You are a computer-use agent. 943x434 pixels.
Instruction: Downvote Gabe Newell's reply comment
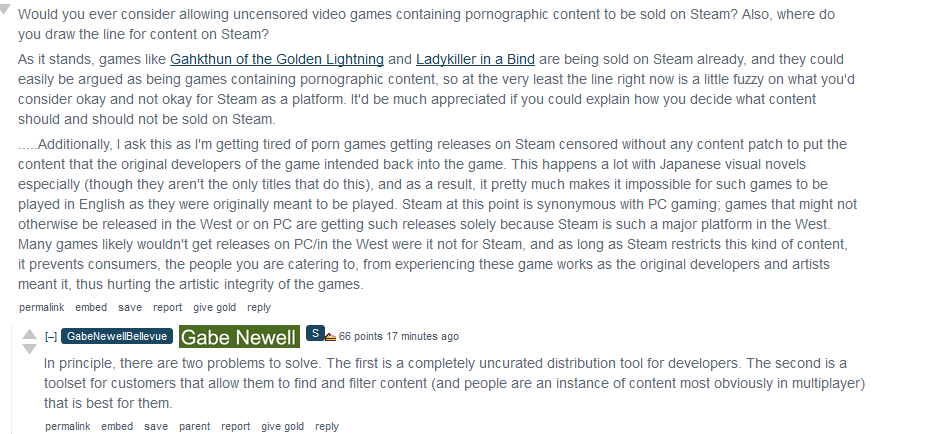tap(29, 349)
